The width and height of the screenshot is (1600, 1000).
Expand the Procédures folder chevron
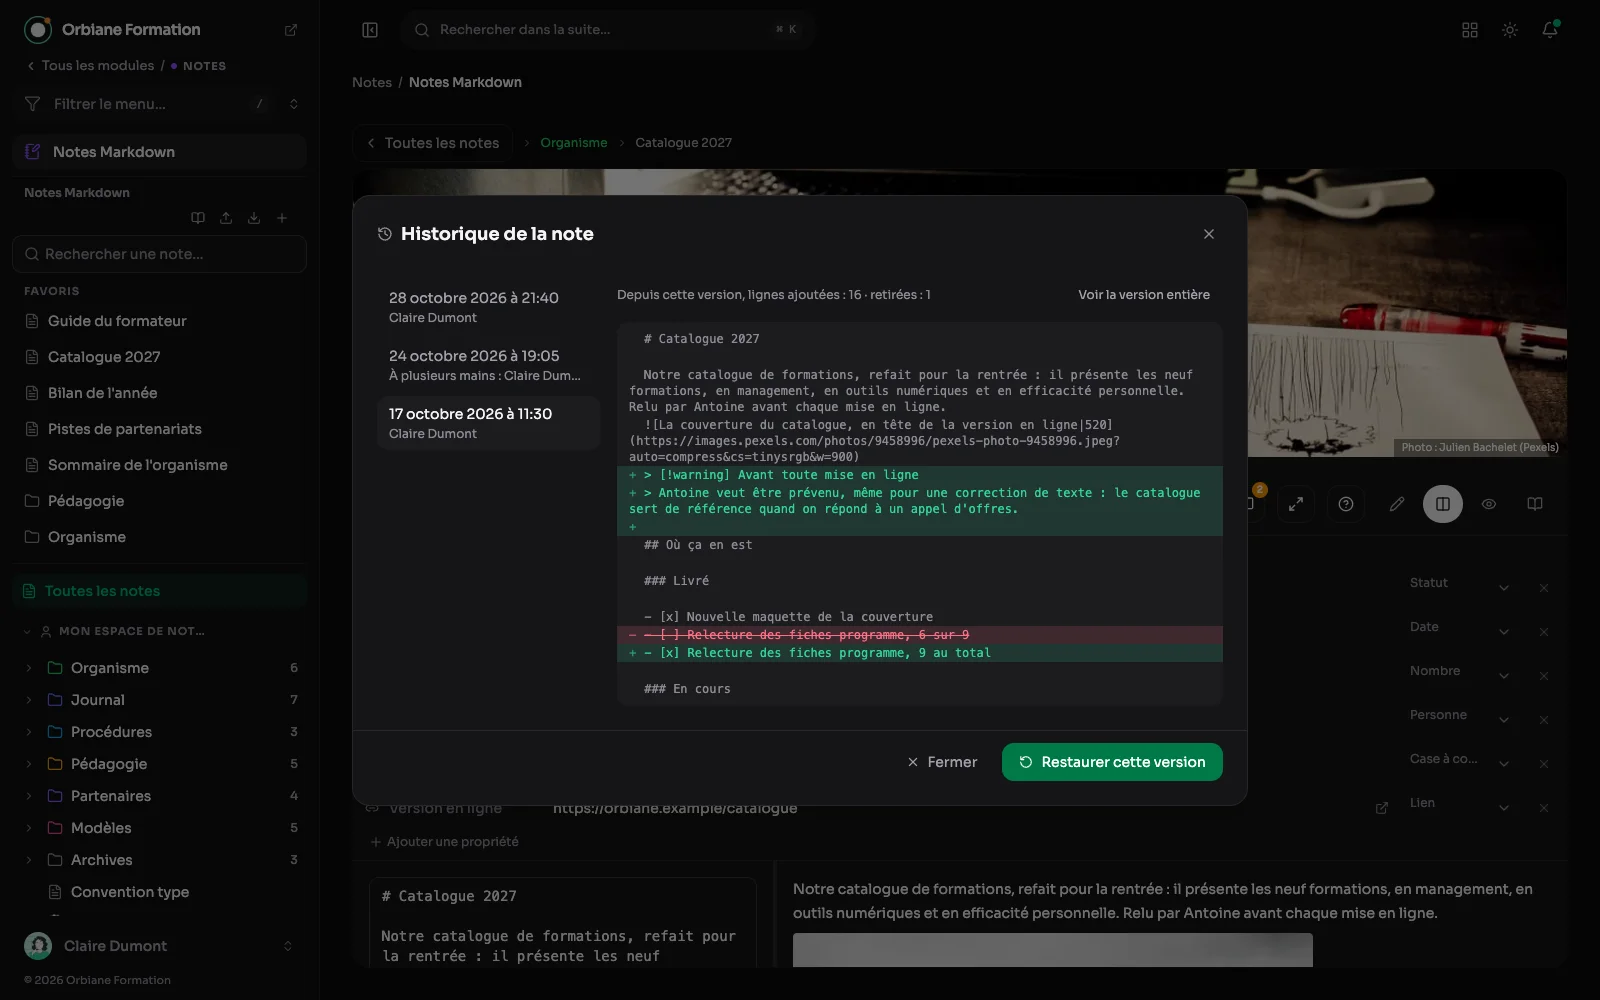(29, 732)
